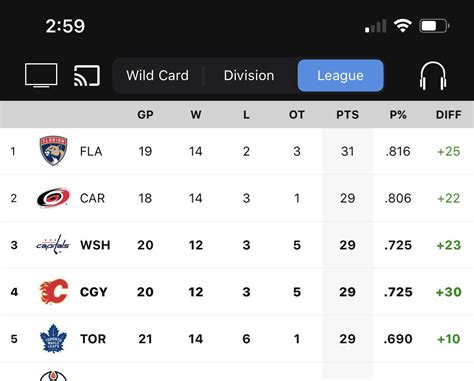
Task: Open the CGY team row
Action: click(237, 292)
